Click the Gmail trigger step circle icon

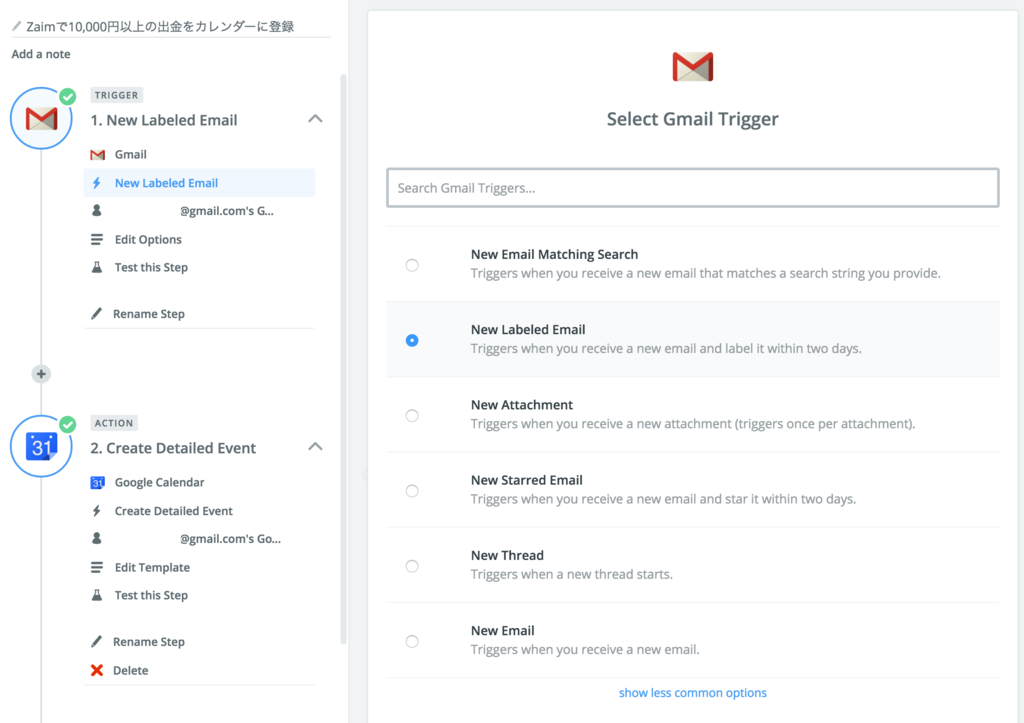click(41, 118)
